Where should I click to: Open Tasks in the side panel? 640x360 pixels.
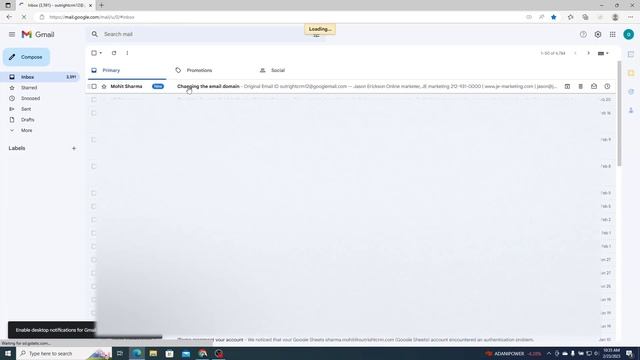pyautogui.click(x=631, y=92)
